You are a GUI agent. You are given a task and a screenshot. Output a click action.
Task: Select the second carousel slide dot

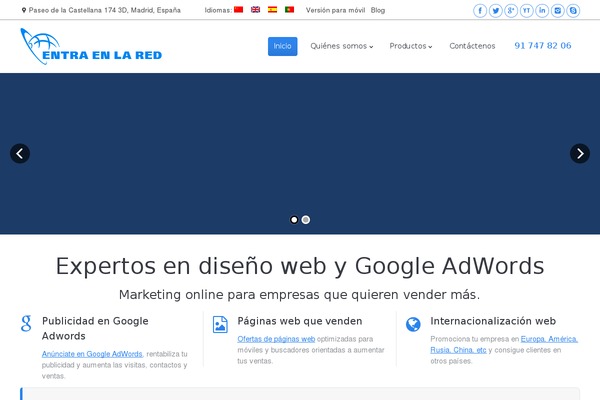coord(306,220)
